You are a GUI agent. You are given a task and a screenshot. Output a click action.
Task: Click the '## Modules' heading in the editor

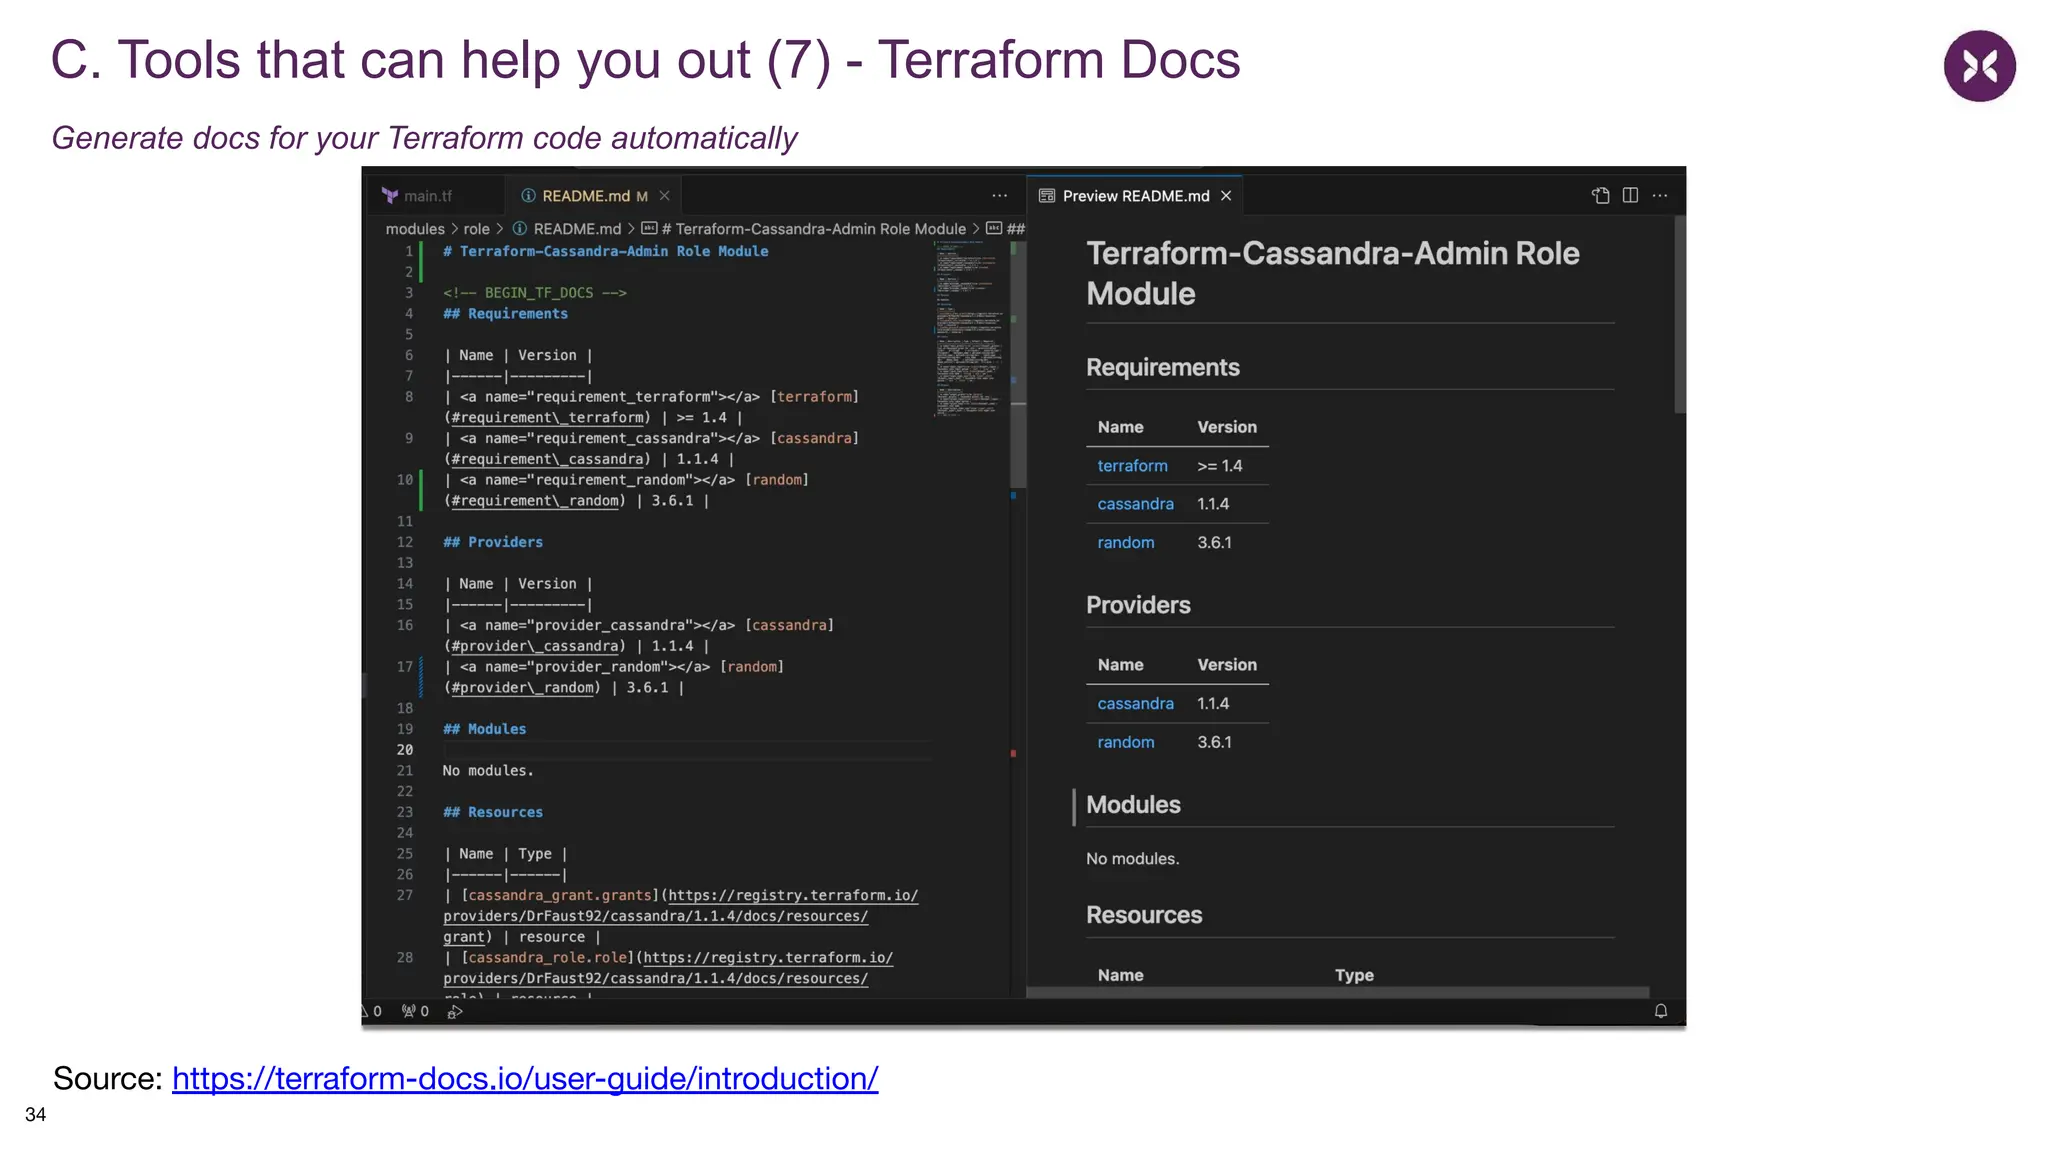click(484, 730)
